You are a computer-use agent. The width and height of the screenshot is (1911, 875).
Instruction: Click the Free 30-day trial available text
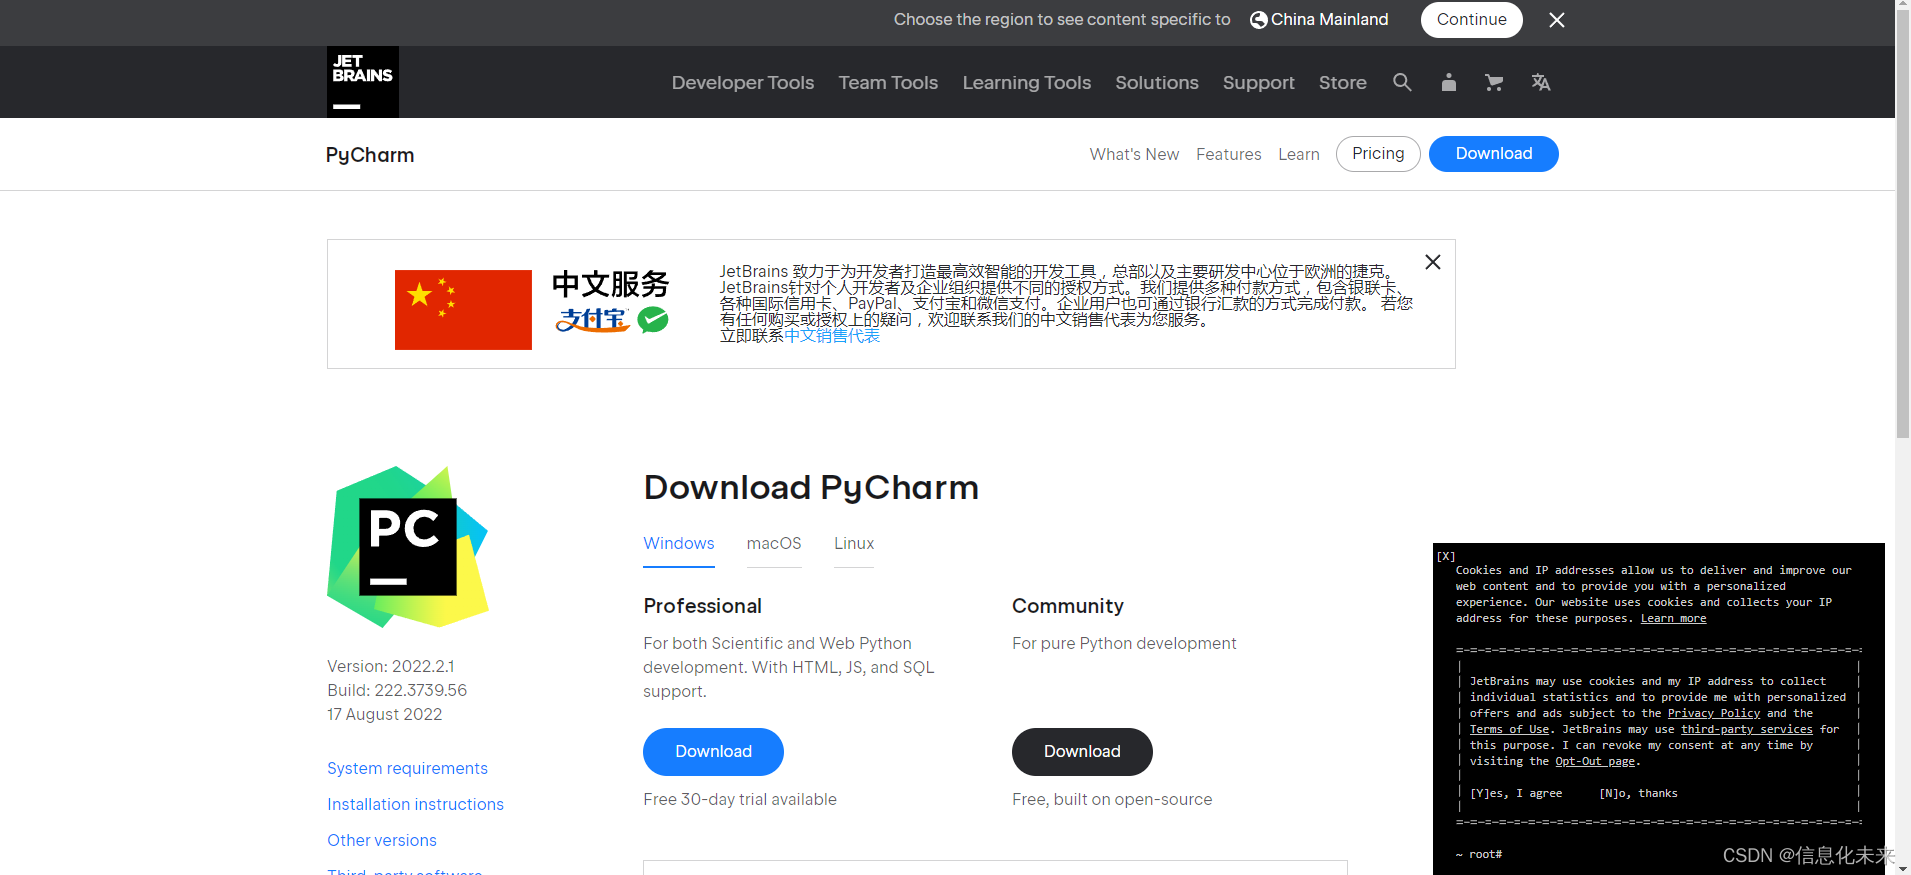click(740, 799)
